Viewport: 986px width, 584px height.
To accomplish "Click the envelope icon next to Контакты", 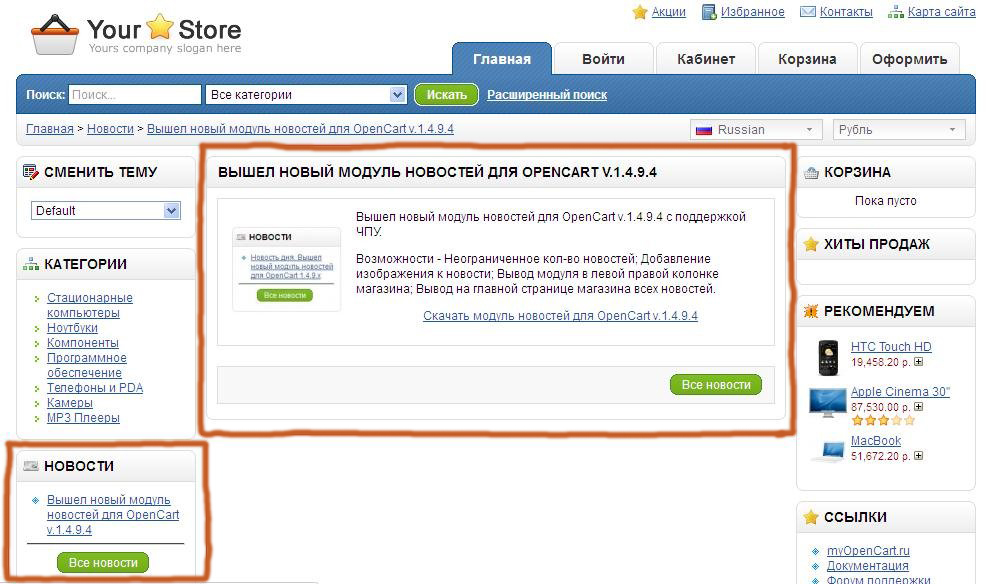I will 807,12.
